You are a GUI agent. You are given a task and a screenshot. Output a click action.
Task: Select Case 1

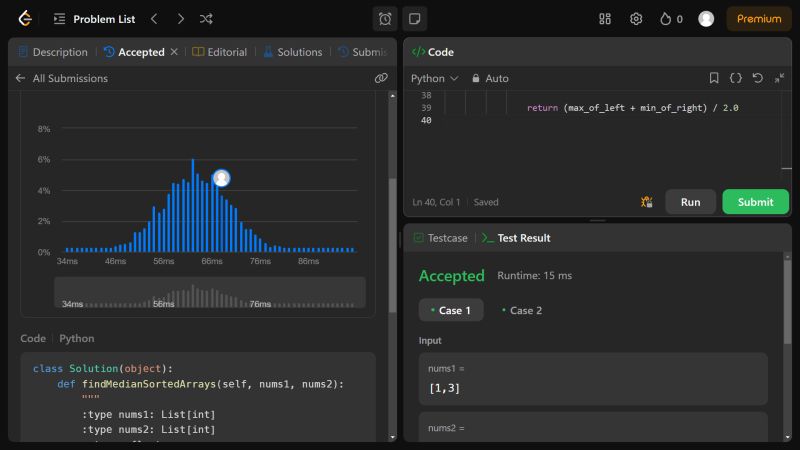[x=451, y=310]
